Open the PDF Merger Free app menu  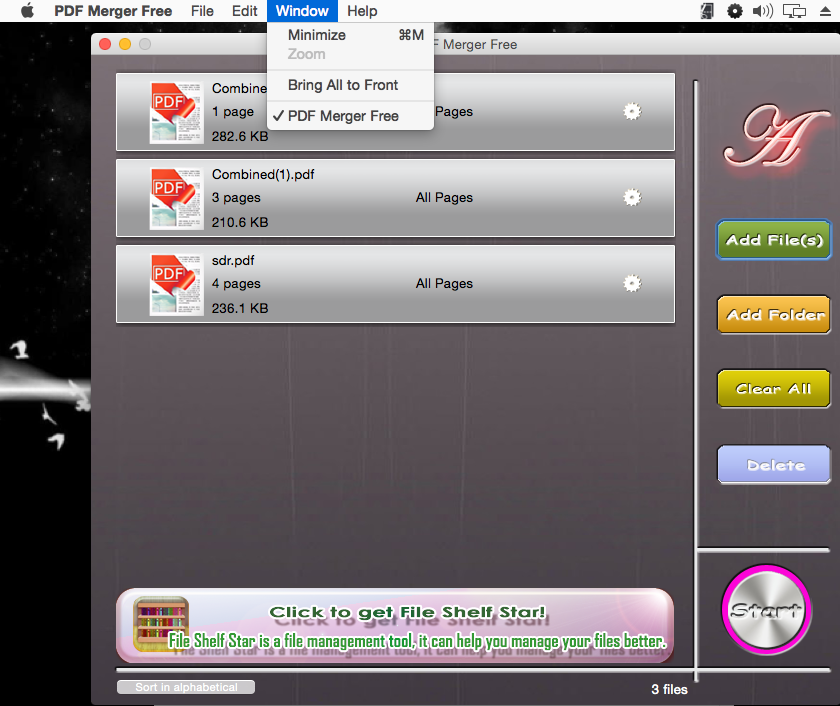coord(113,11)
